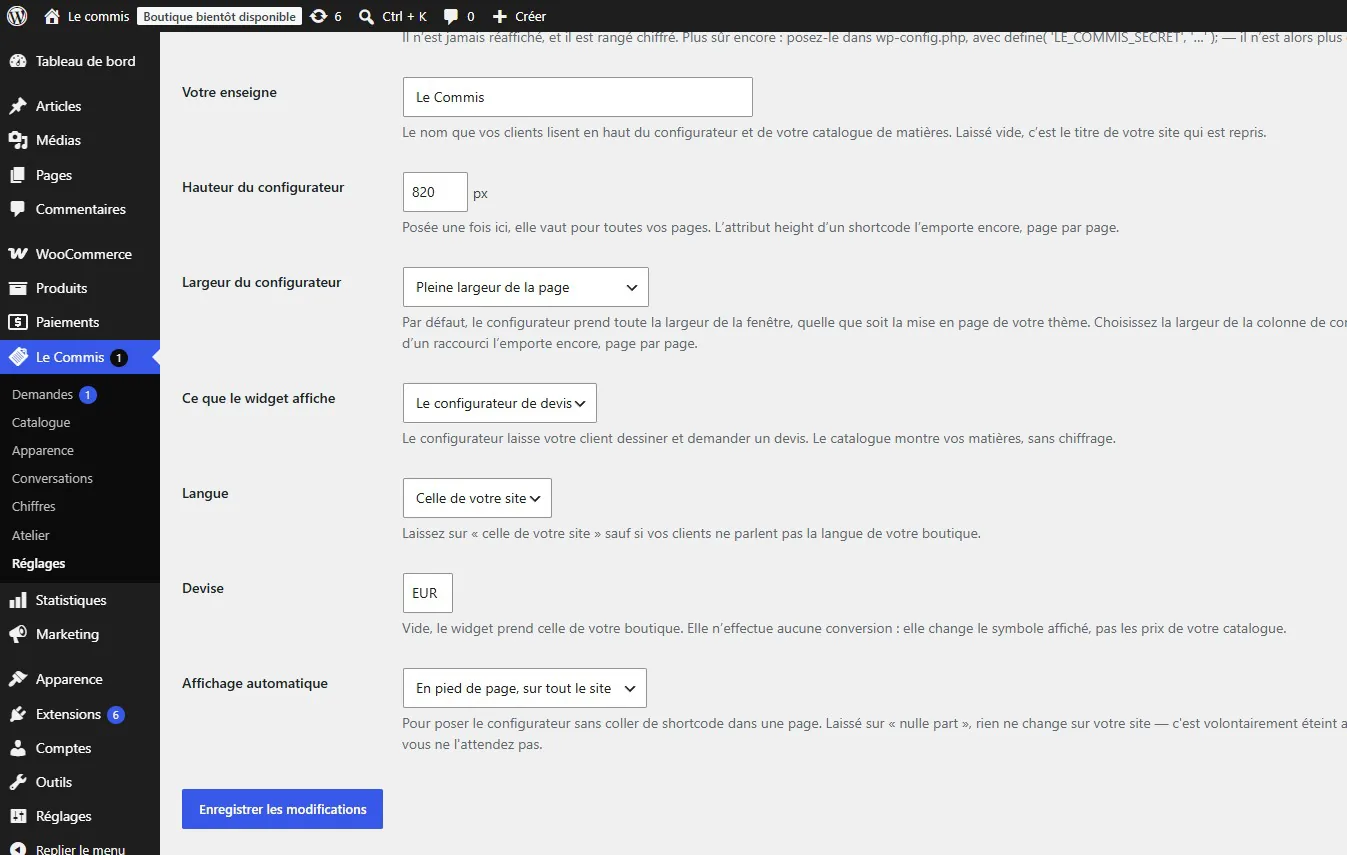Open the WooCommerce menu icon
1347x855 pixels.
(x=17, y=254)
